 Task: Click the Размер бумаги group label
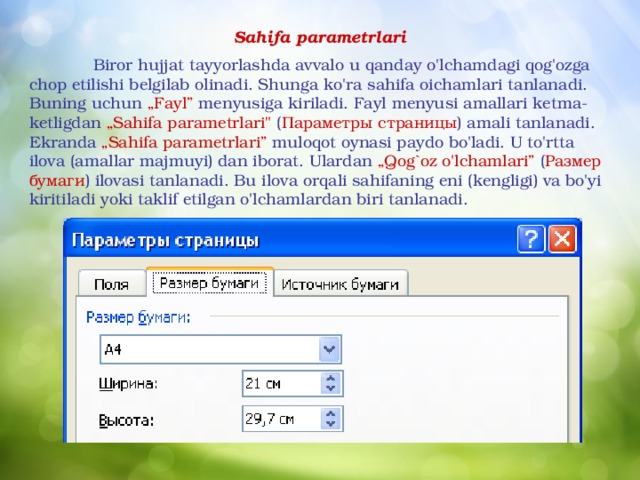138,317
